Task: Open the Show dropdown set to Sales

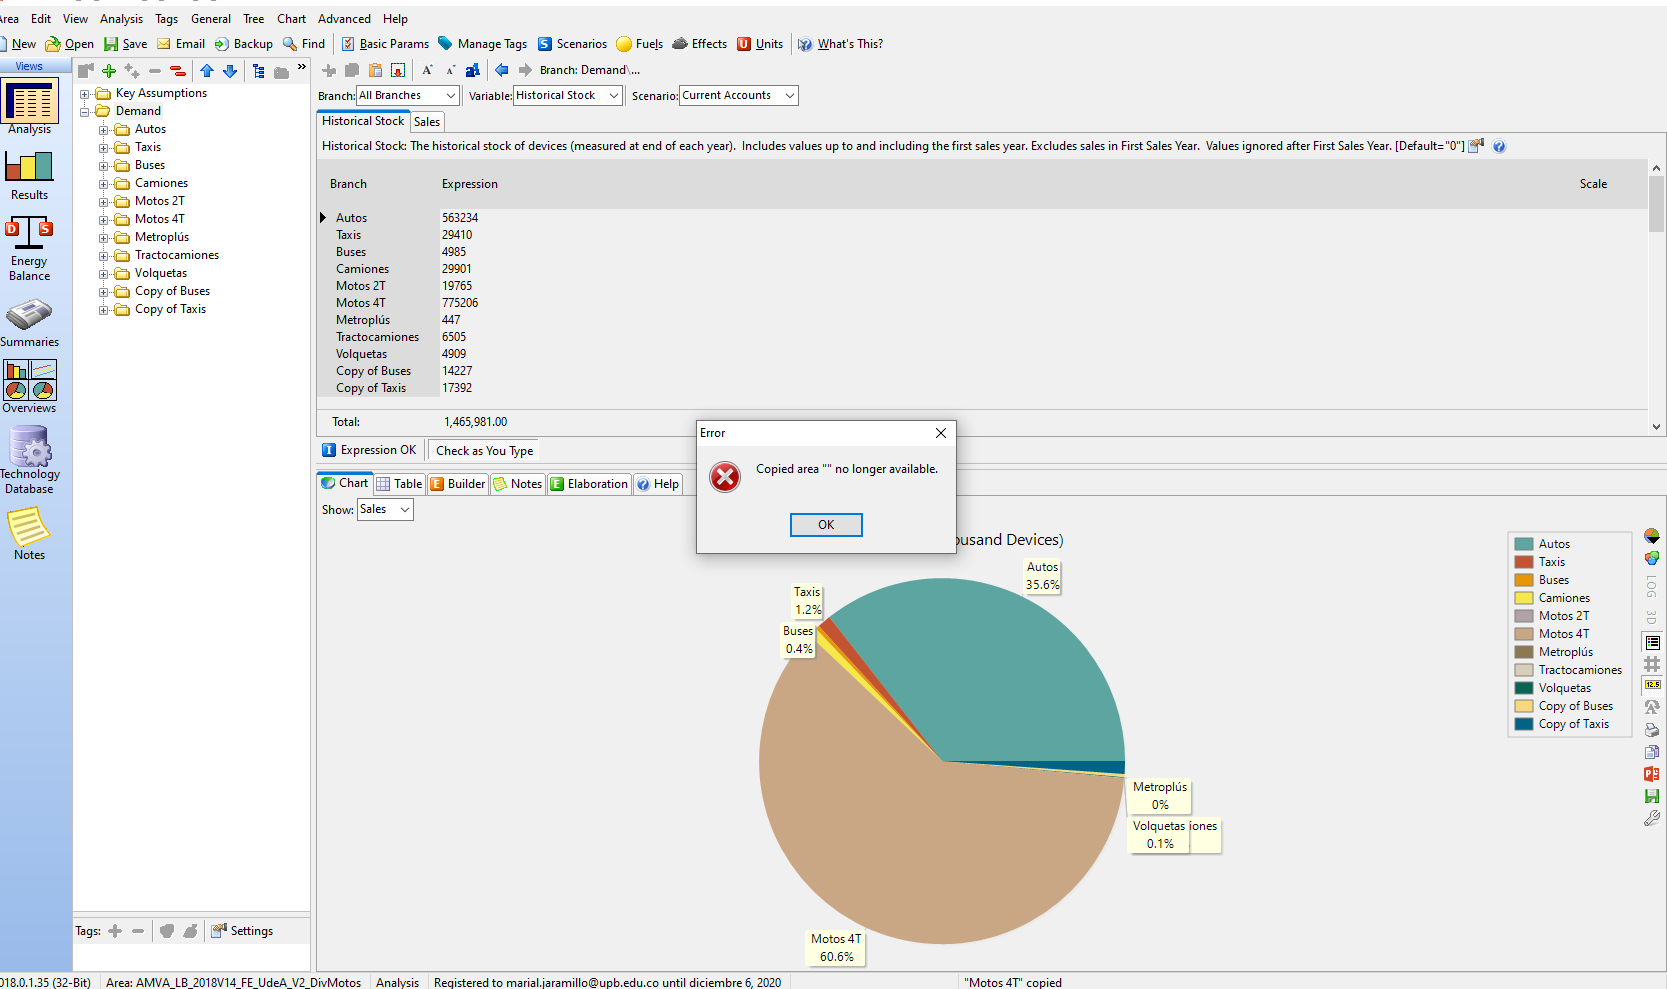Action: pos(385,510)
